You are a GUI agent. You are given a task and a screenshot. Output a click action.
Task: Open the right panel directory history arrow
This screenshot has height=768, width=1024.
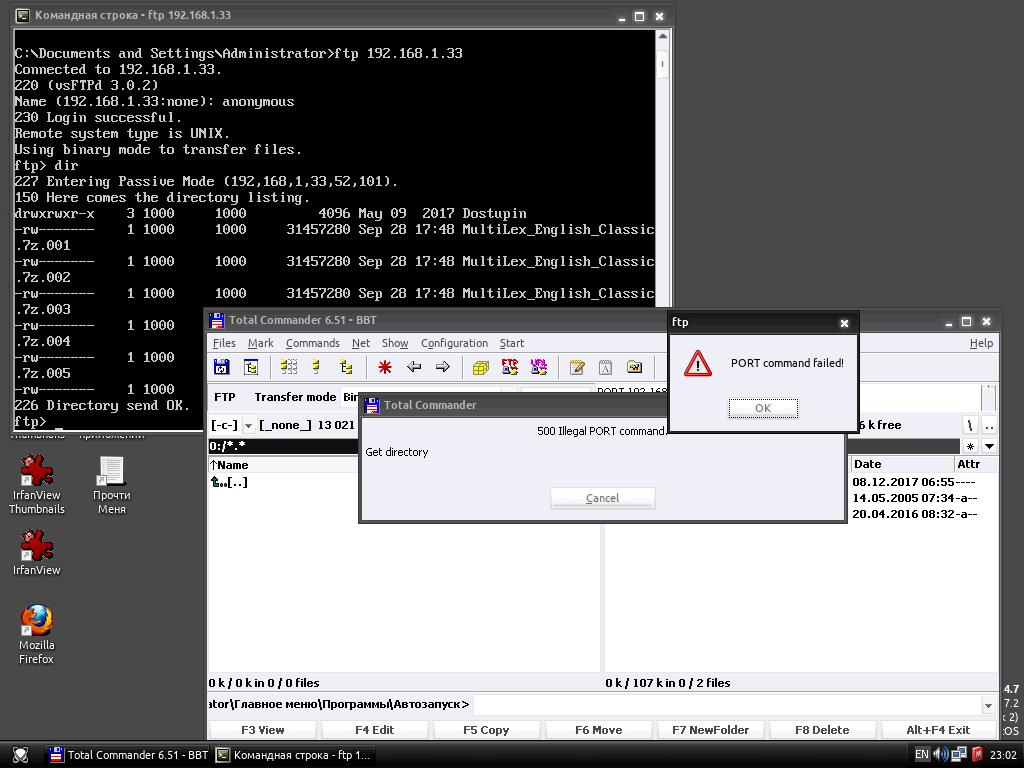989,447
